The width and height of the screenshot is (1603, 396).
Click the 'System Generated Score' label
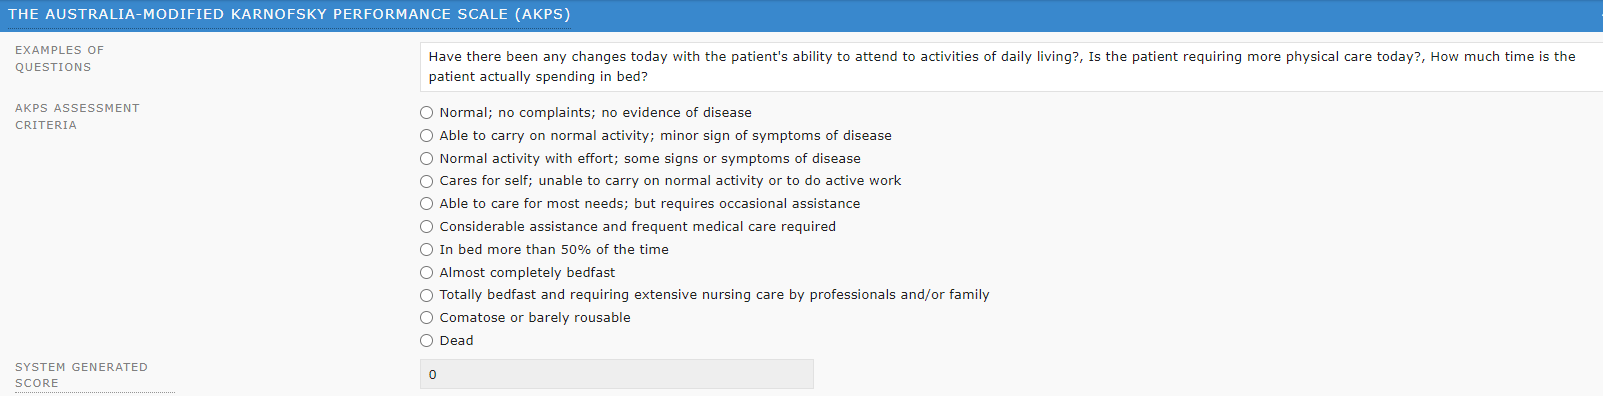pos(81,375)
